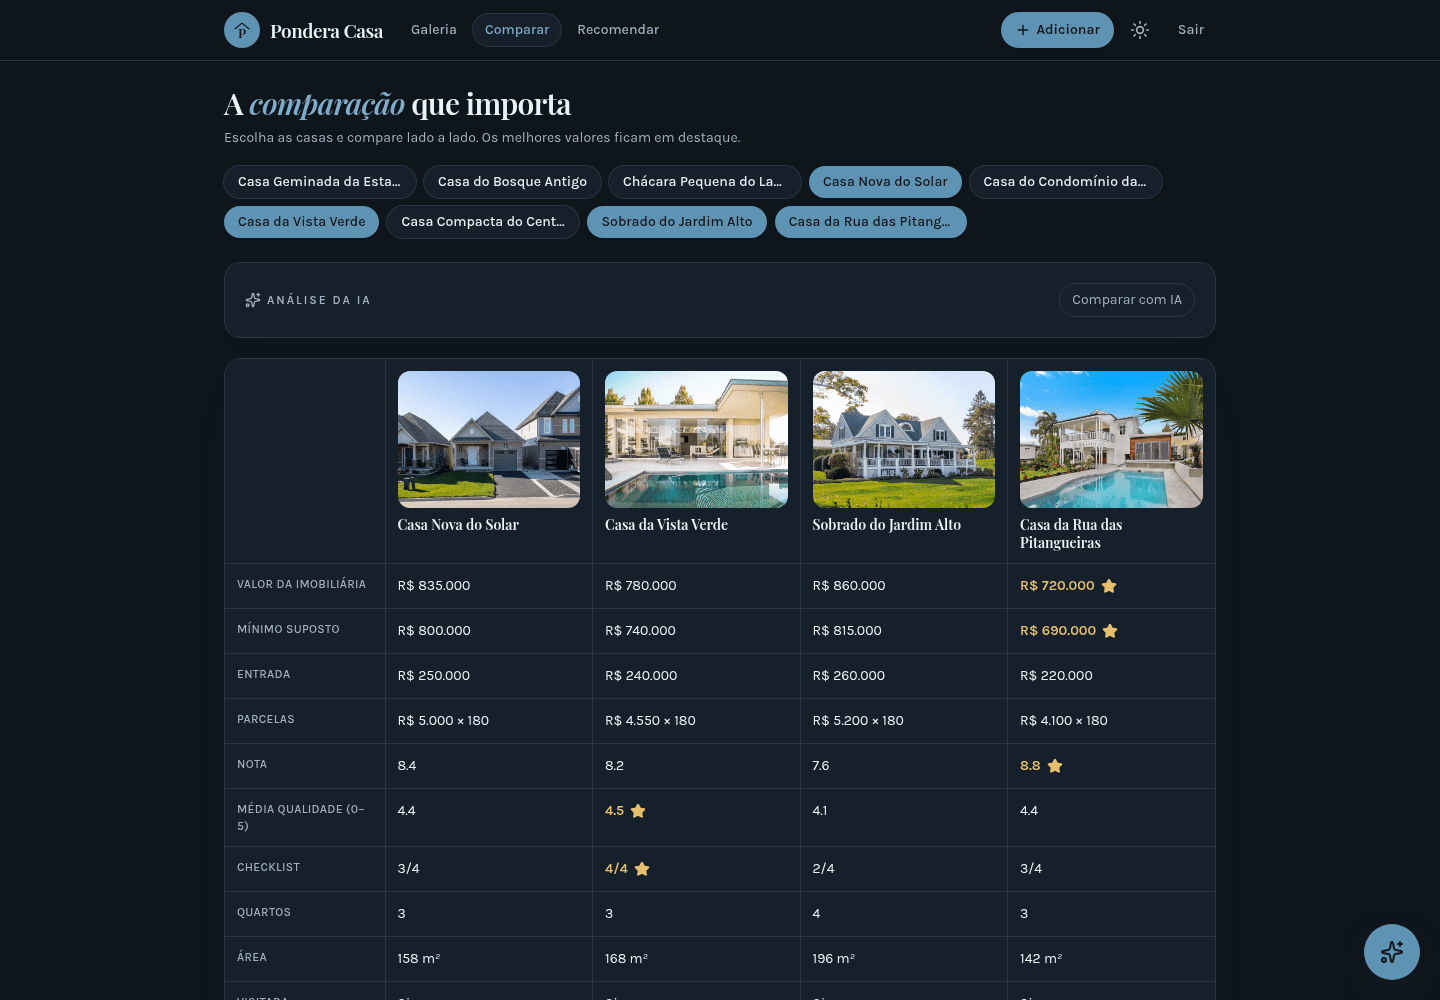Click the R$ 815.000 minimum value

[x=847, y=631]
